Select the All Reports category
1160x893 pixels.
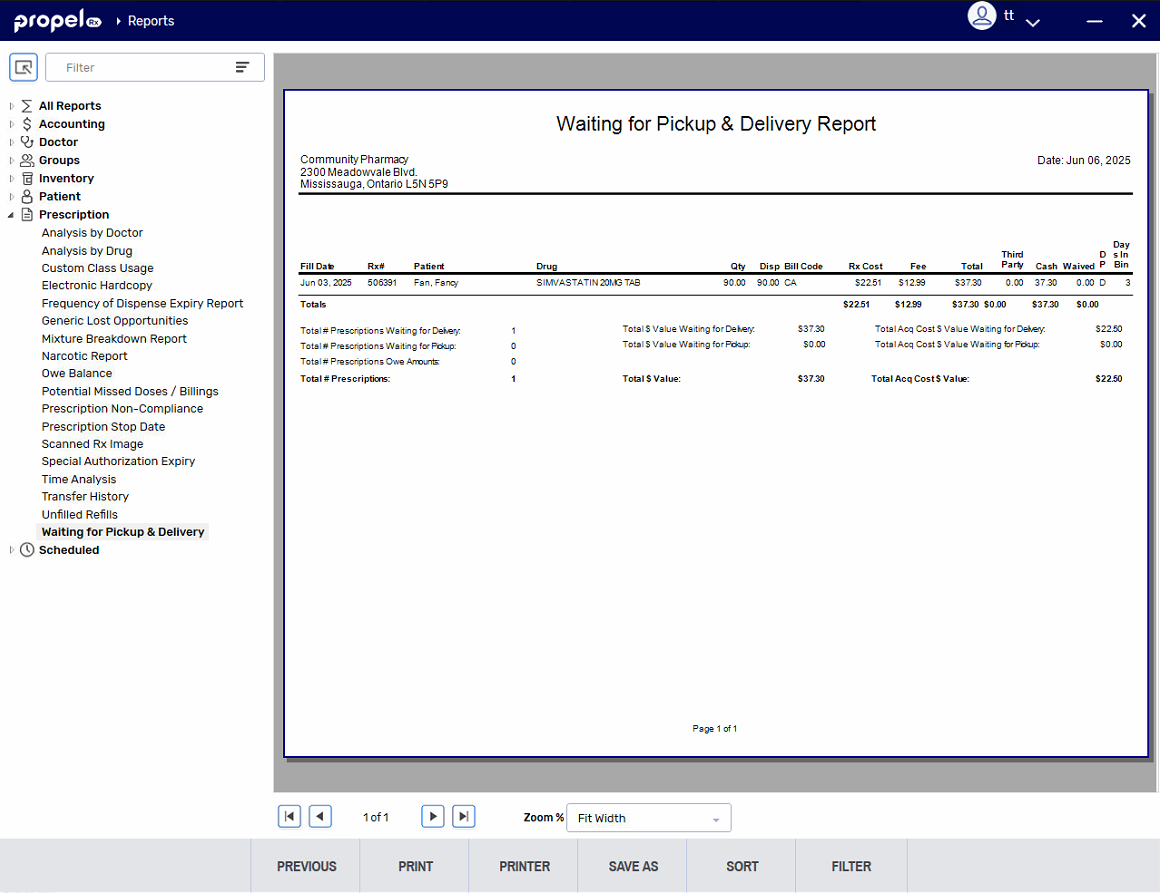pos(70,106)
